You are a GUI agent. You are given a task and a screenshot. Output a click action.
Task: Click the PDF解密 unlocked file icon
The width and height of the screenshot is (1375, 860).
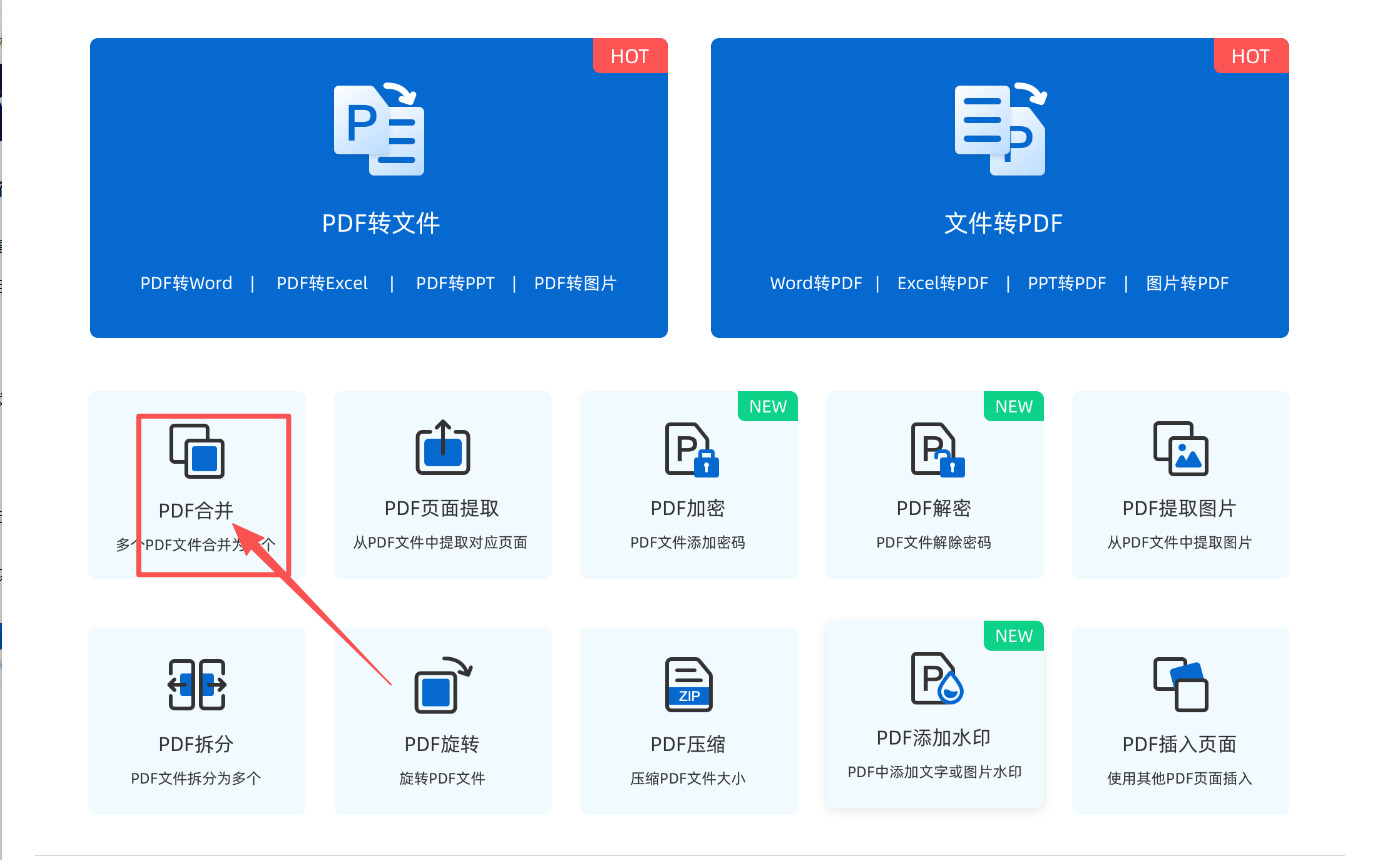[x=938, y=449]
